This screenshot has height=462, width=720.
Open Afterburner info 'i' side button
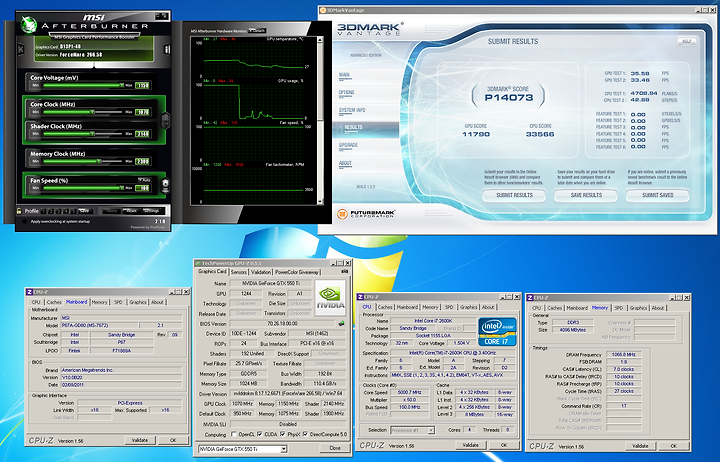click(167, 49)
